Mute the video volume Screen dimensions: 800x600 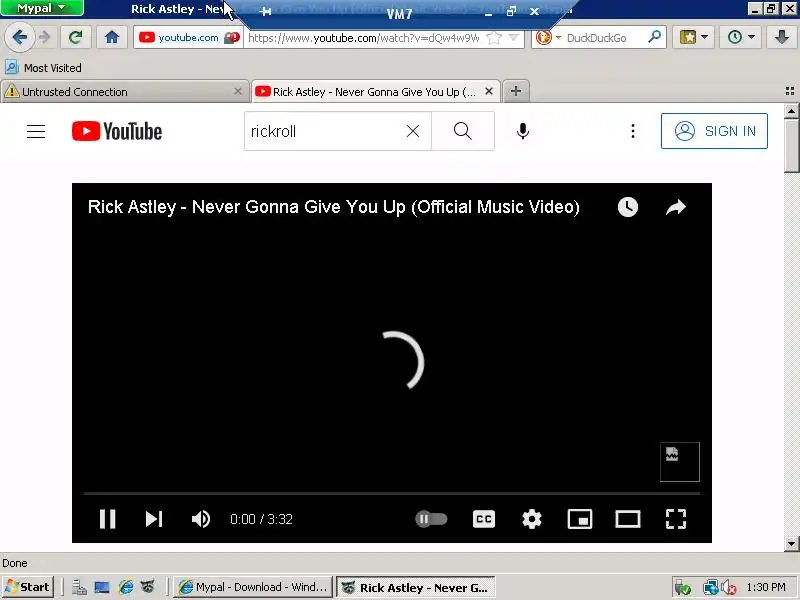[201, 519]
